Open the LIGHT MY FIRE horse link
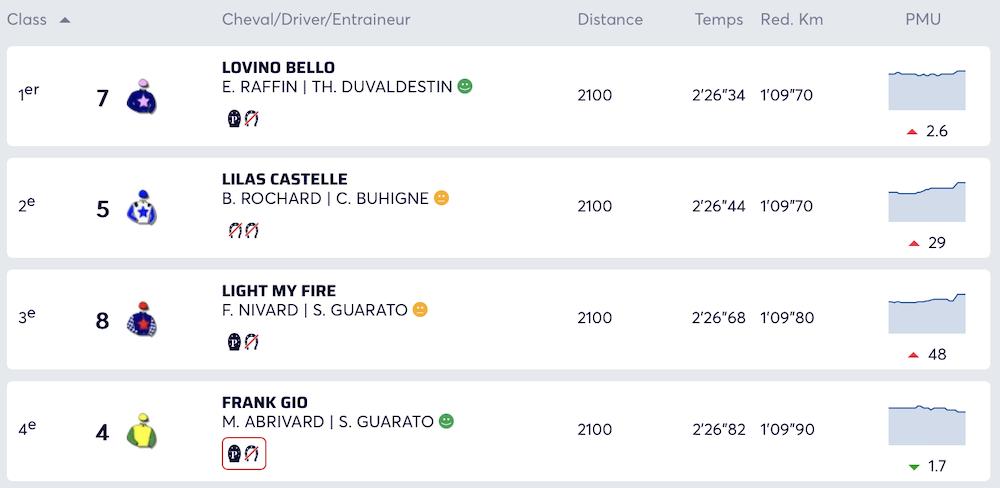 (279, 291)
